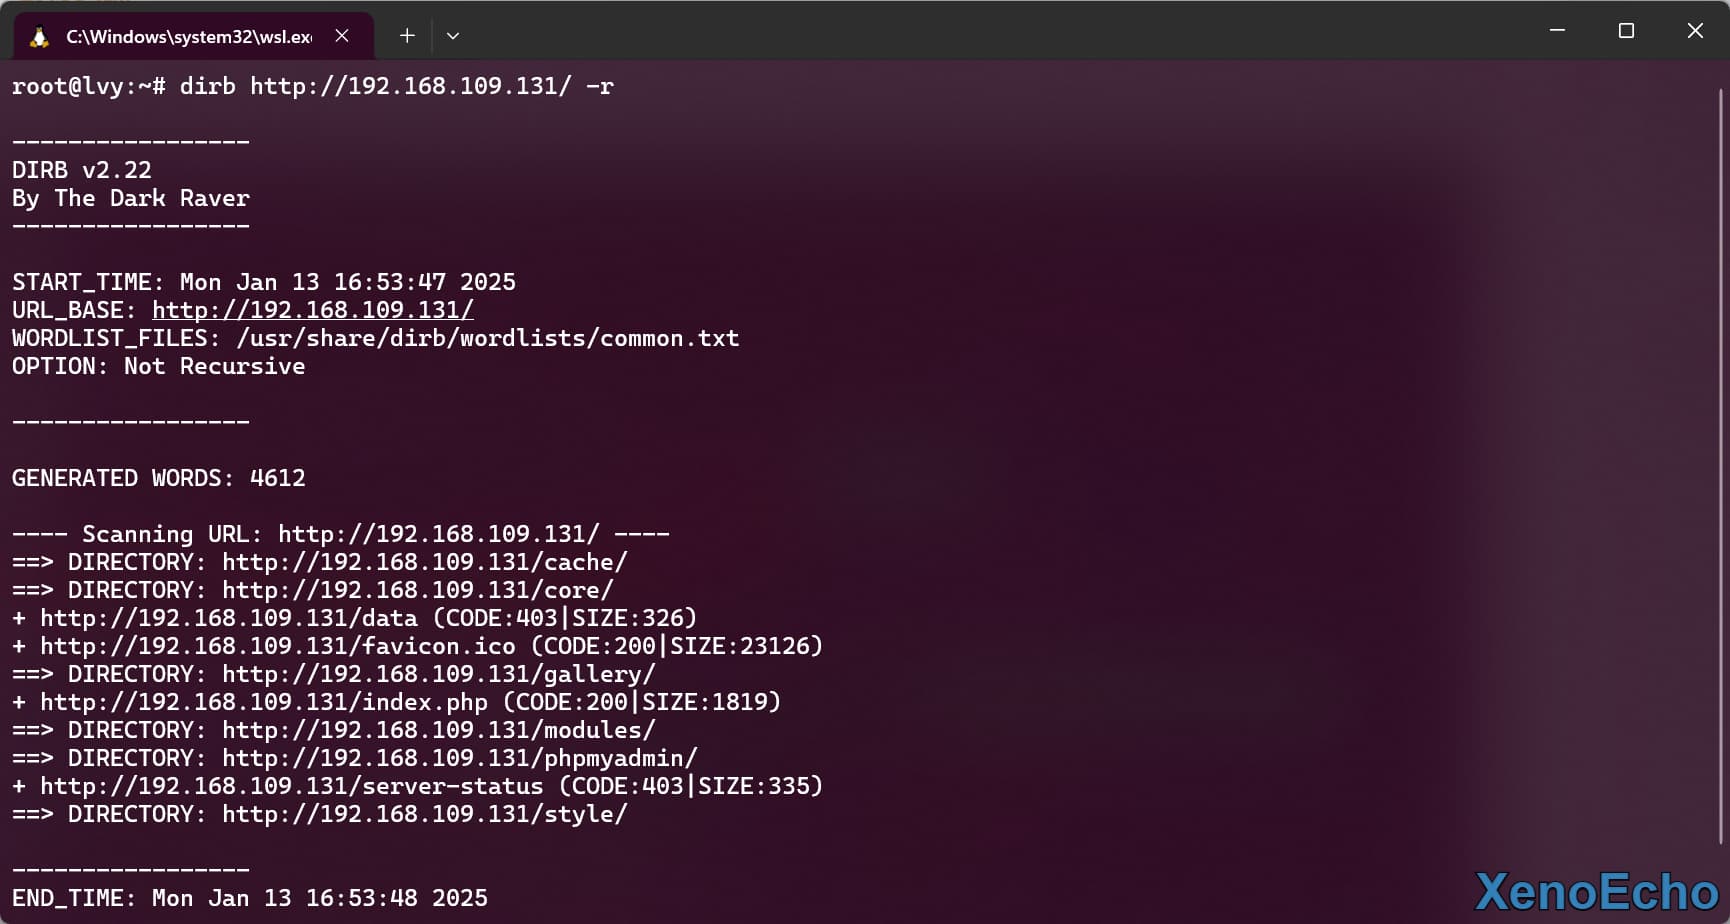Click the favicon.ico result URL
This screenshot has width=1730, height=924.
(x=278, y=646)
